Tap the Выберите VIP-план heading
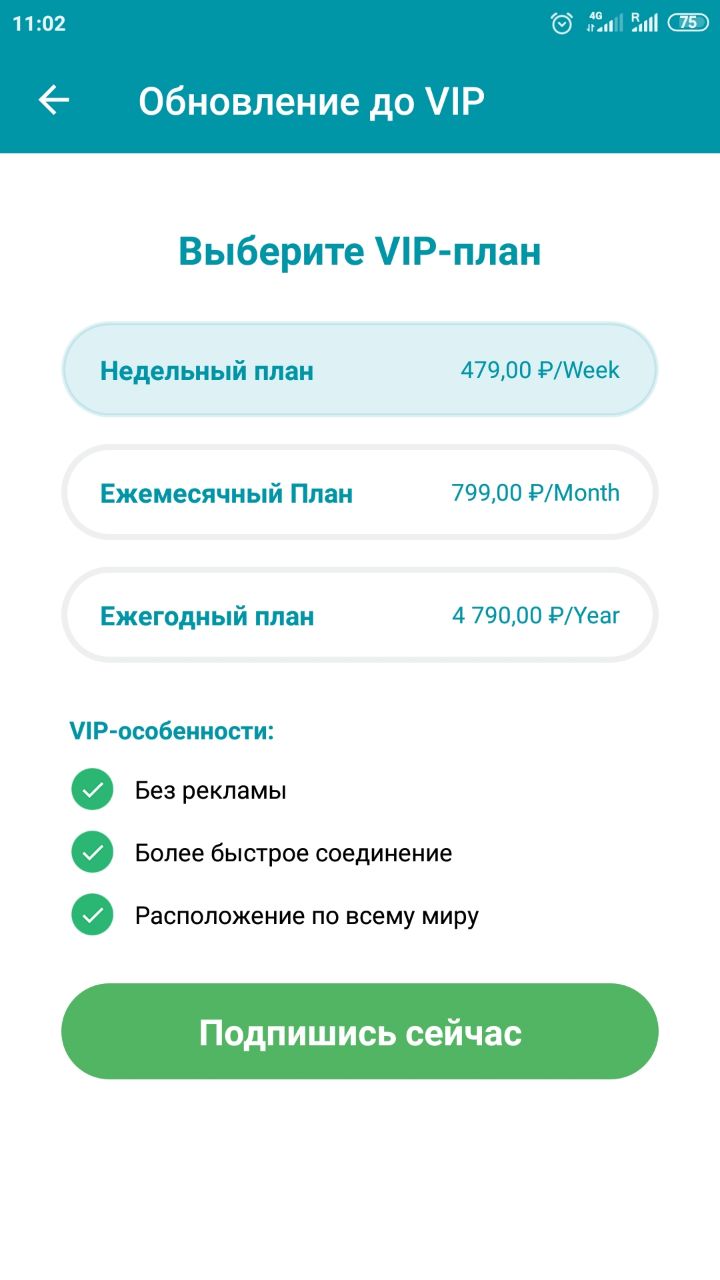Viewport: 720px width, 1280px height. pos(360,251)
